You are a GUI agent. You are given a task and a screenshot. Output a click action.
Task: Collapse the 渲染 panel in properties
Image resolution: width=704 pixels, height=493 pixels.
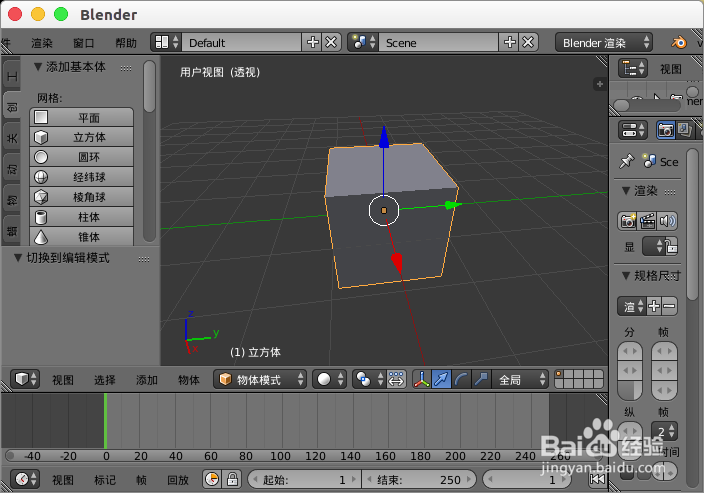pyautogui.click(x=626, y=191)
